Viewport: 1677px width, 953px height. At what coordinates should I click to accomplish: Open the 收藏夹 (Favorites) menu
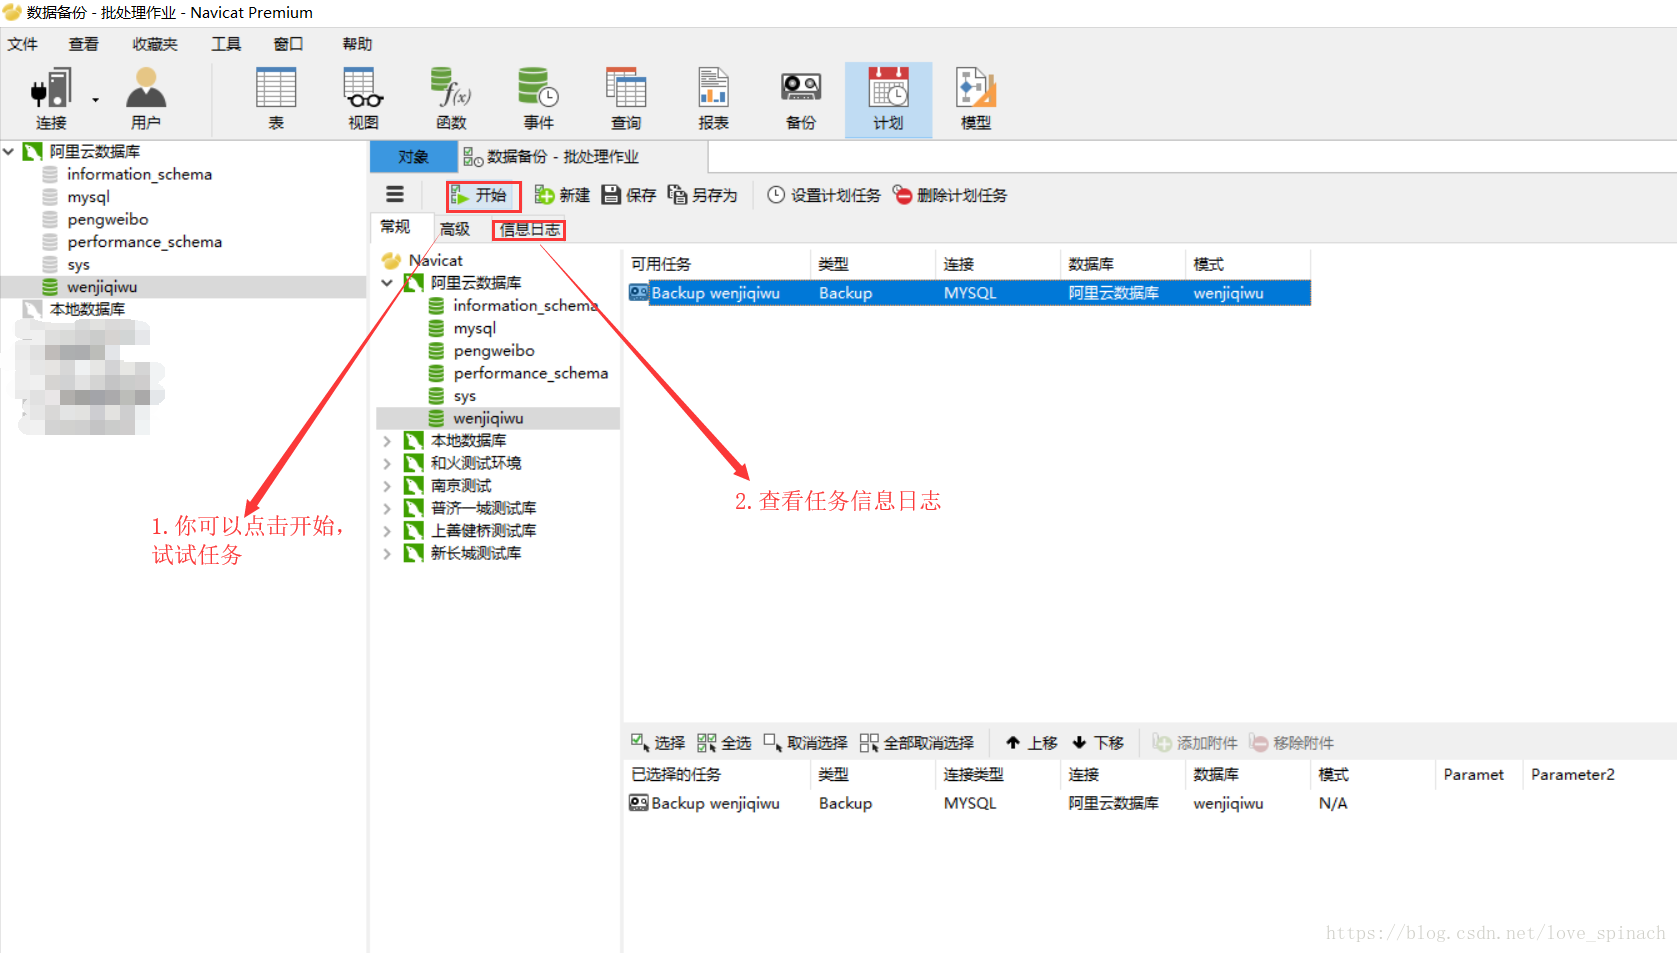tap(155, 44)
